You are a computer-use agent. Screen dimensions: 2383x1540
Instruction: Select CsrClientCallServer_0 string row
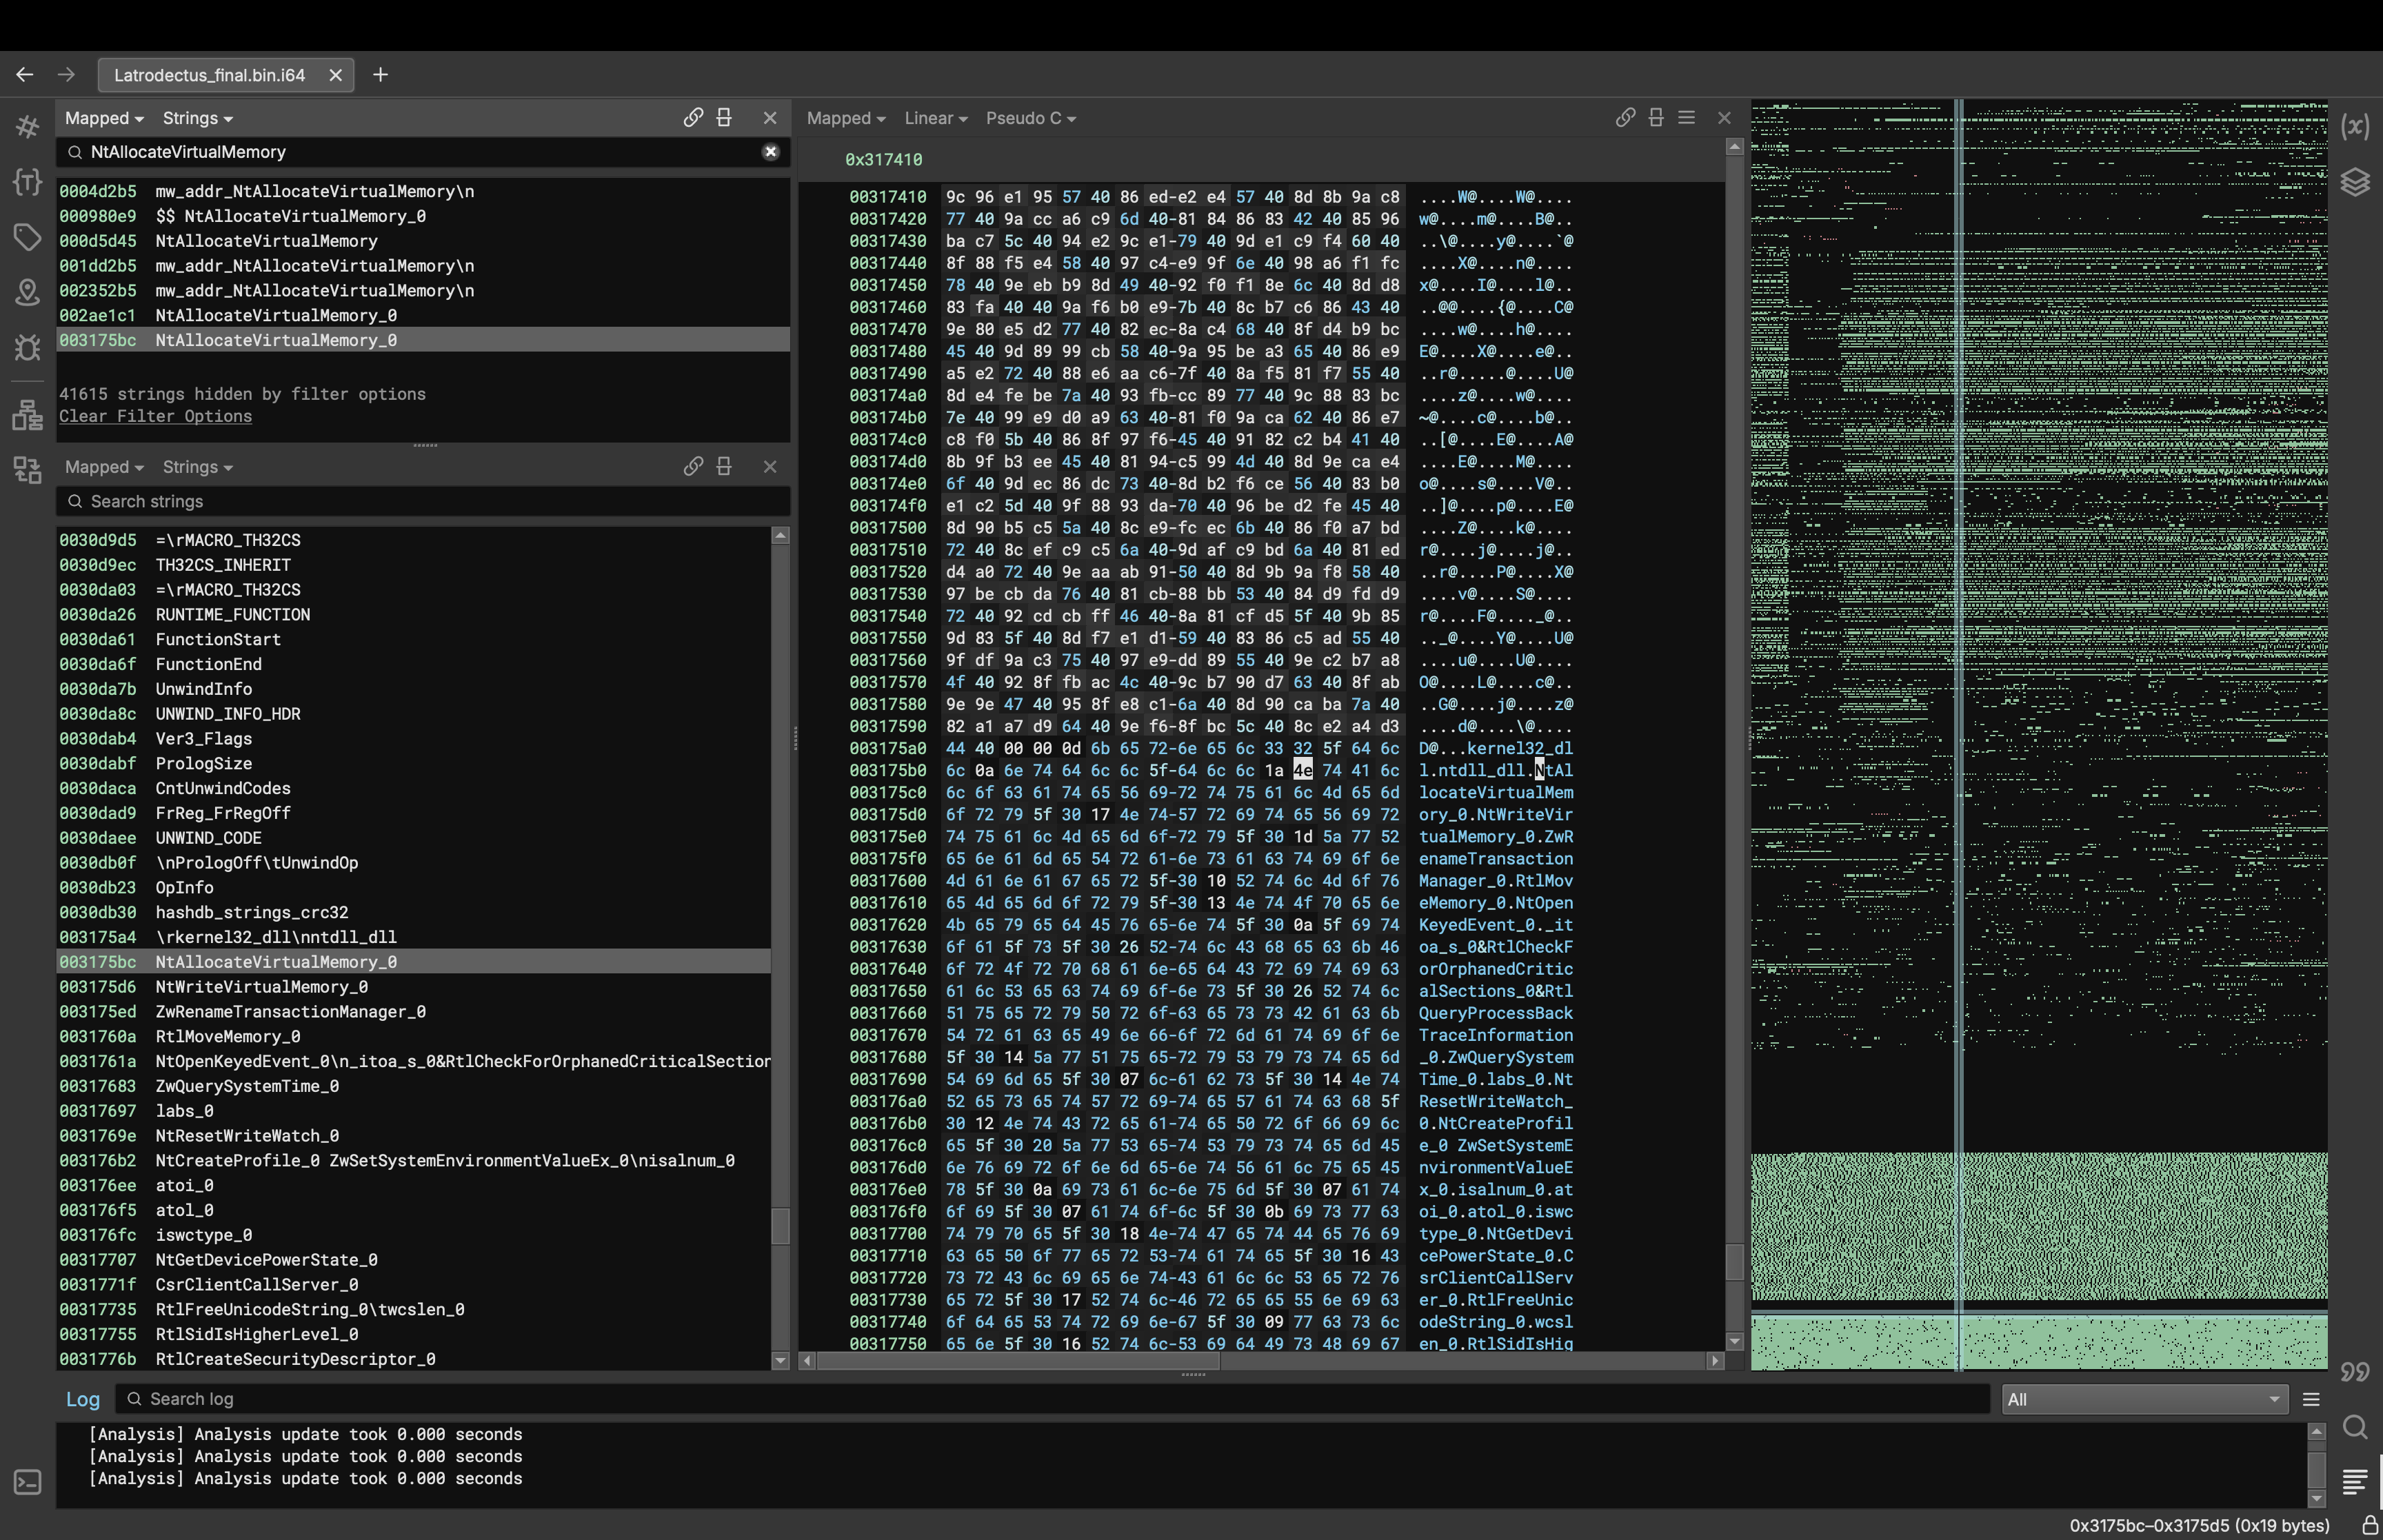[414, 1285]
